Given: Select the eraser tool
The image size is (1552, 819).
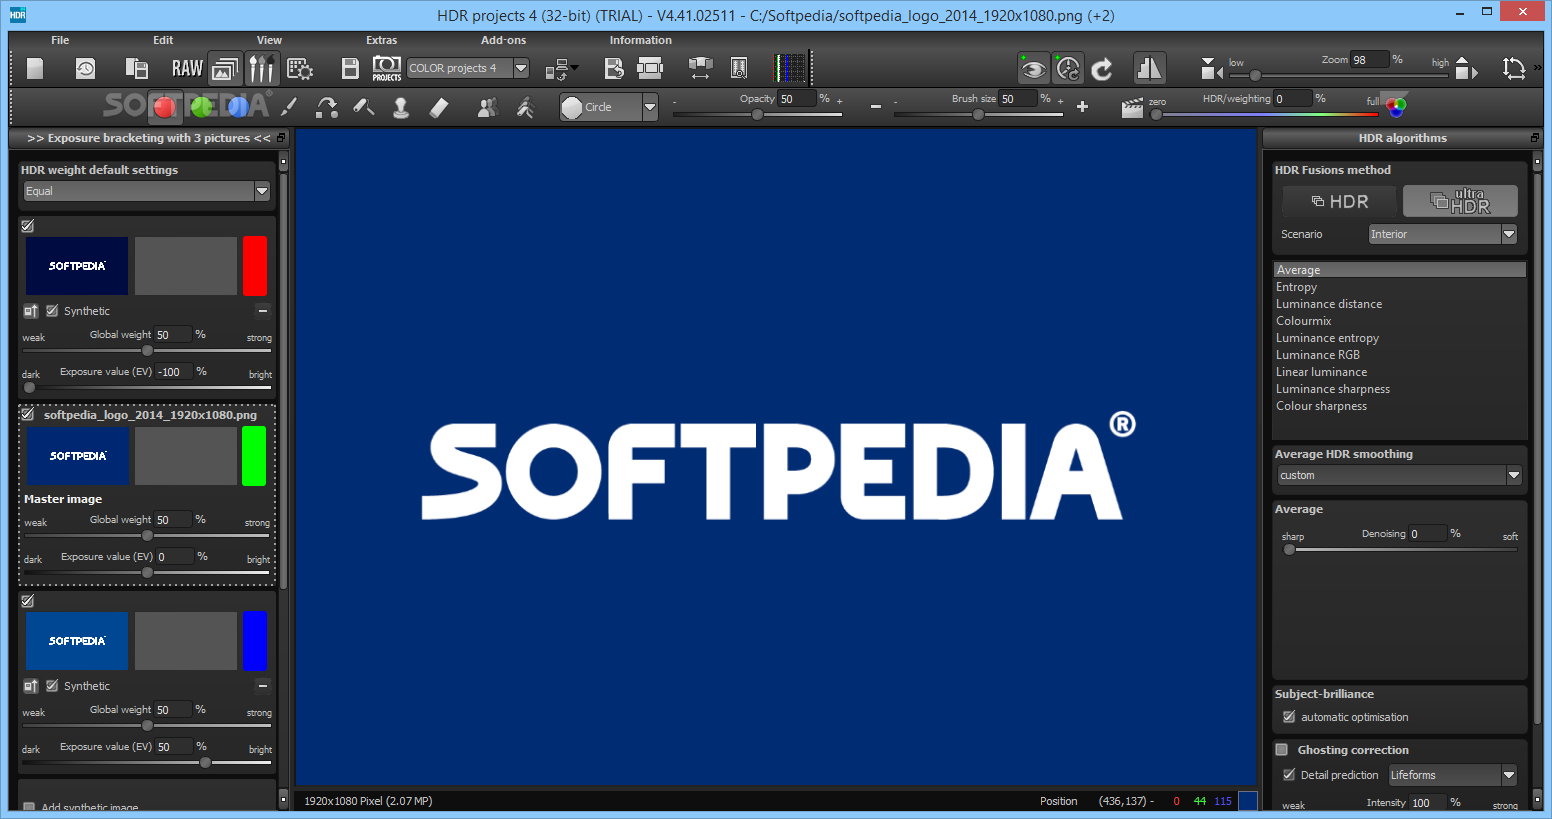Looking at the screenshot, I should coord(439,107).
